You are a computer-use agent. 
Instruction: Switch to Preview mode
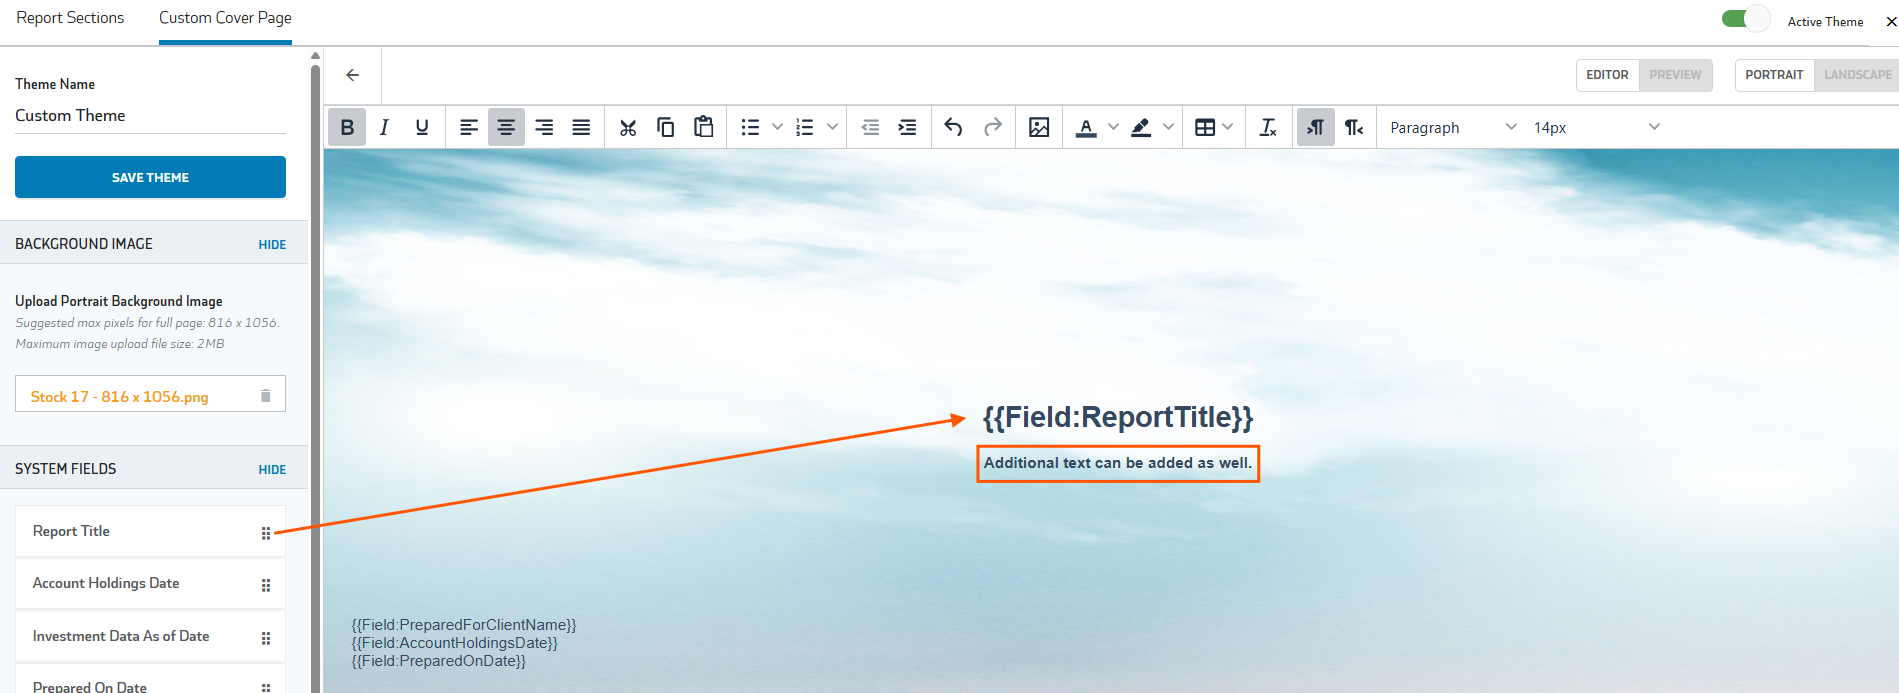click(x=1675, y=75)
